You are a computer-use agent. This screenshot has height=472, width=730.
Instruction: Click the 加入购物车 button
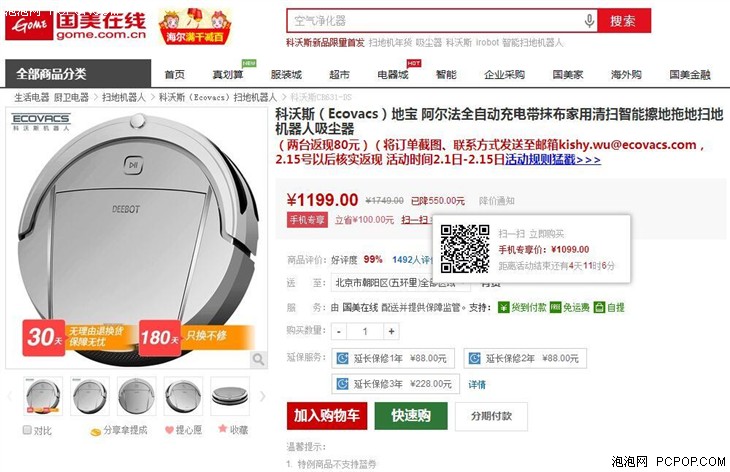(x=327, y=416)
